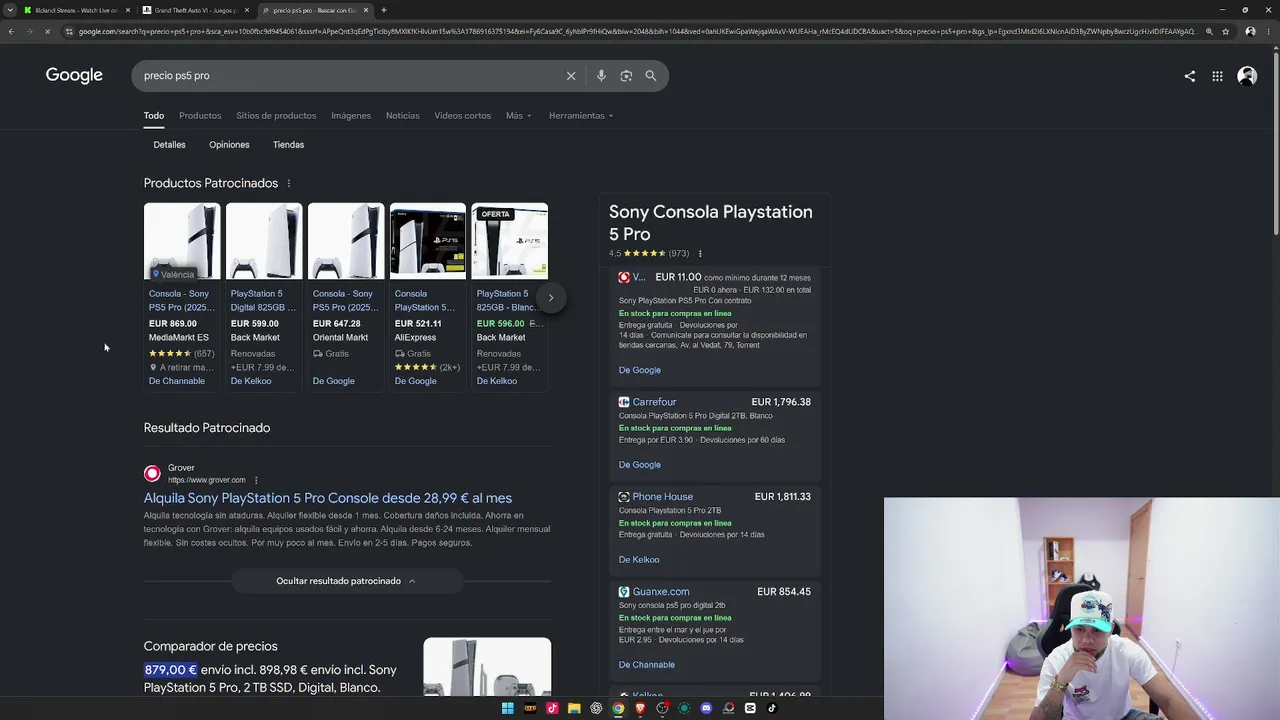Open the ChatGPT app in the taskbar

coord(596,708)
